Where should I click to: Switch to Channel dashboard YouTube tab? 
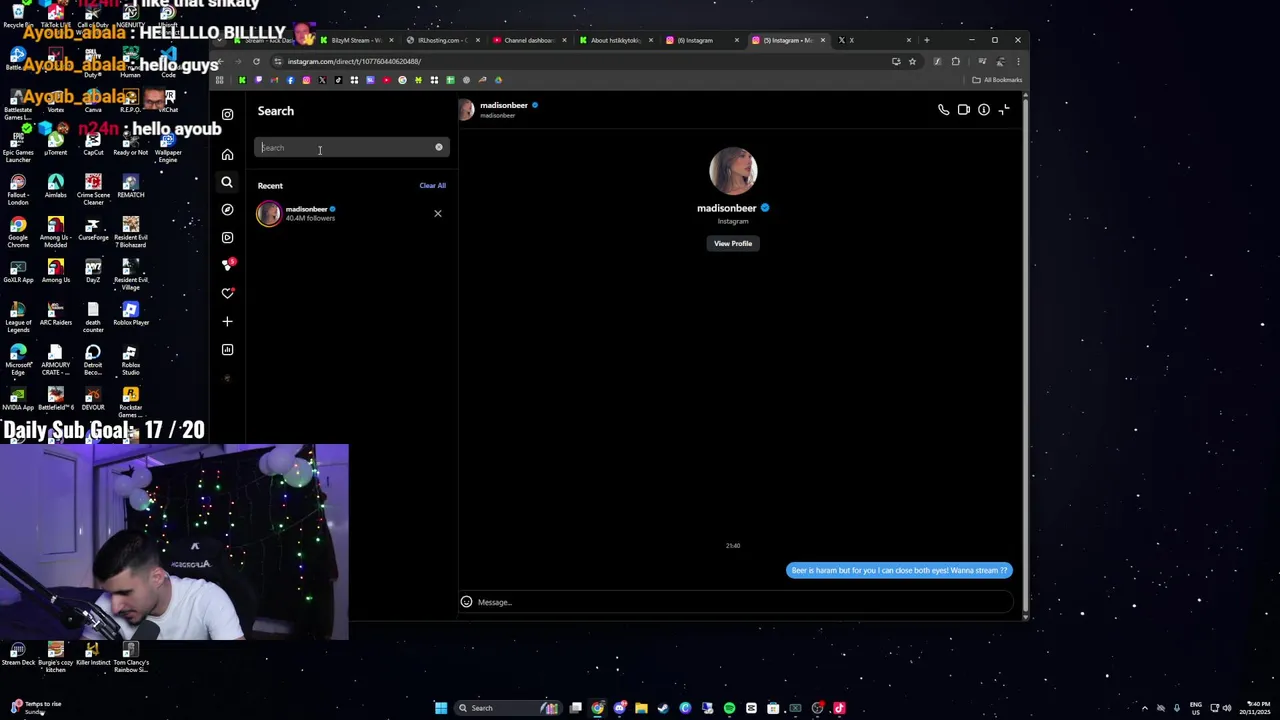point(530,40)
